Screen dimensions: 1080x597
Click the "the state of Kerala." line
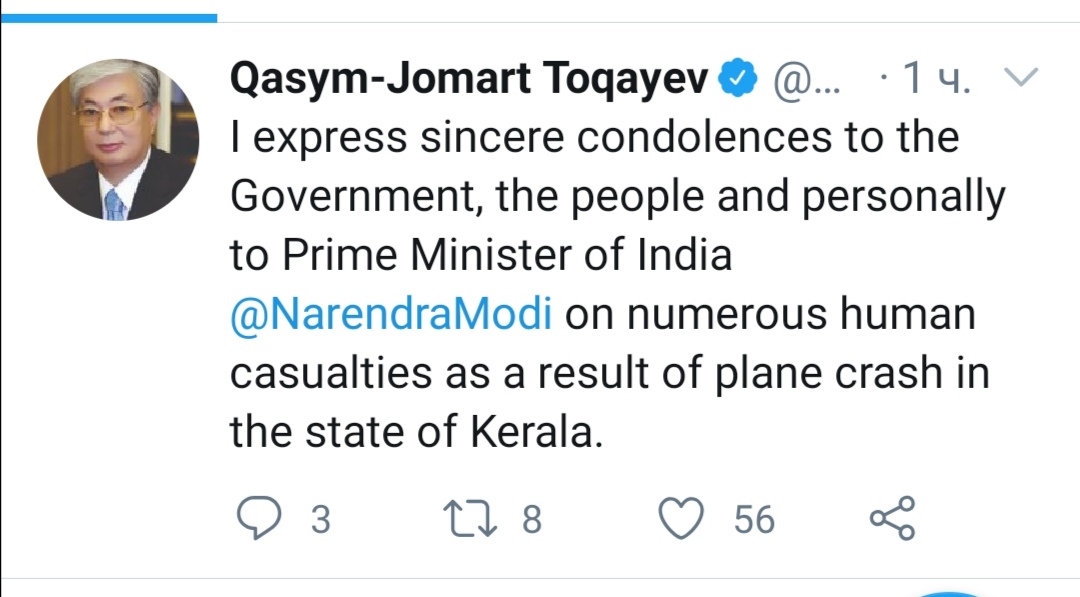[x=417, y=433]
